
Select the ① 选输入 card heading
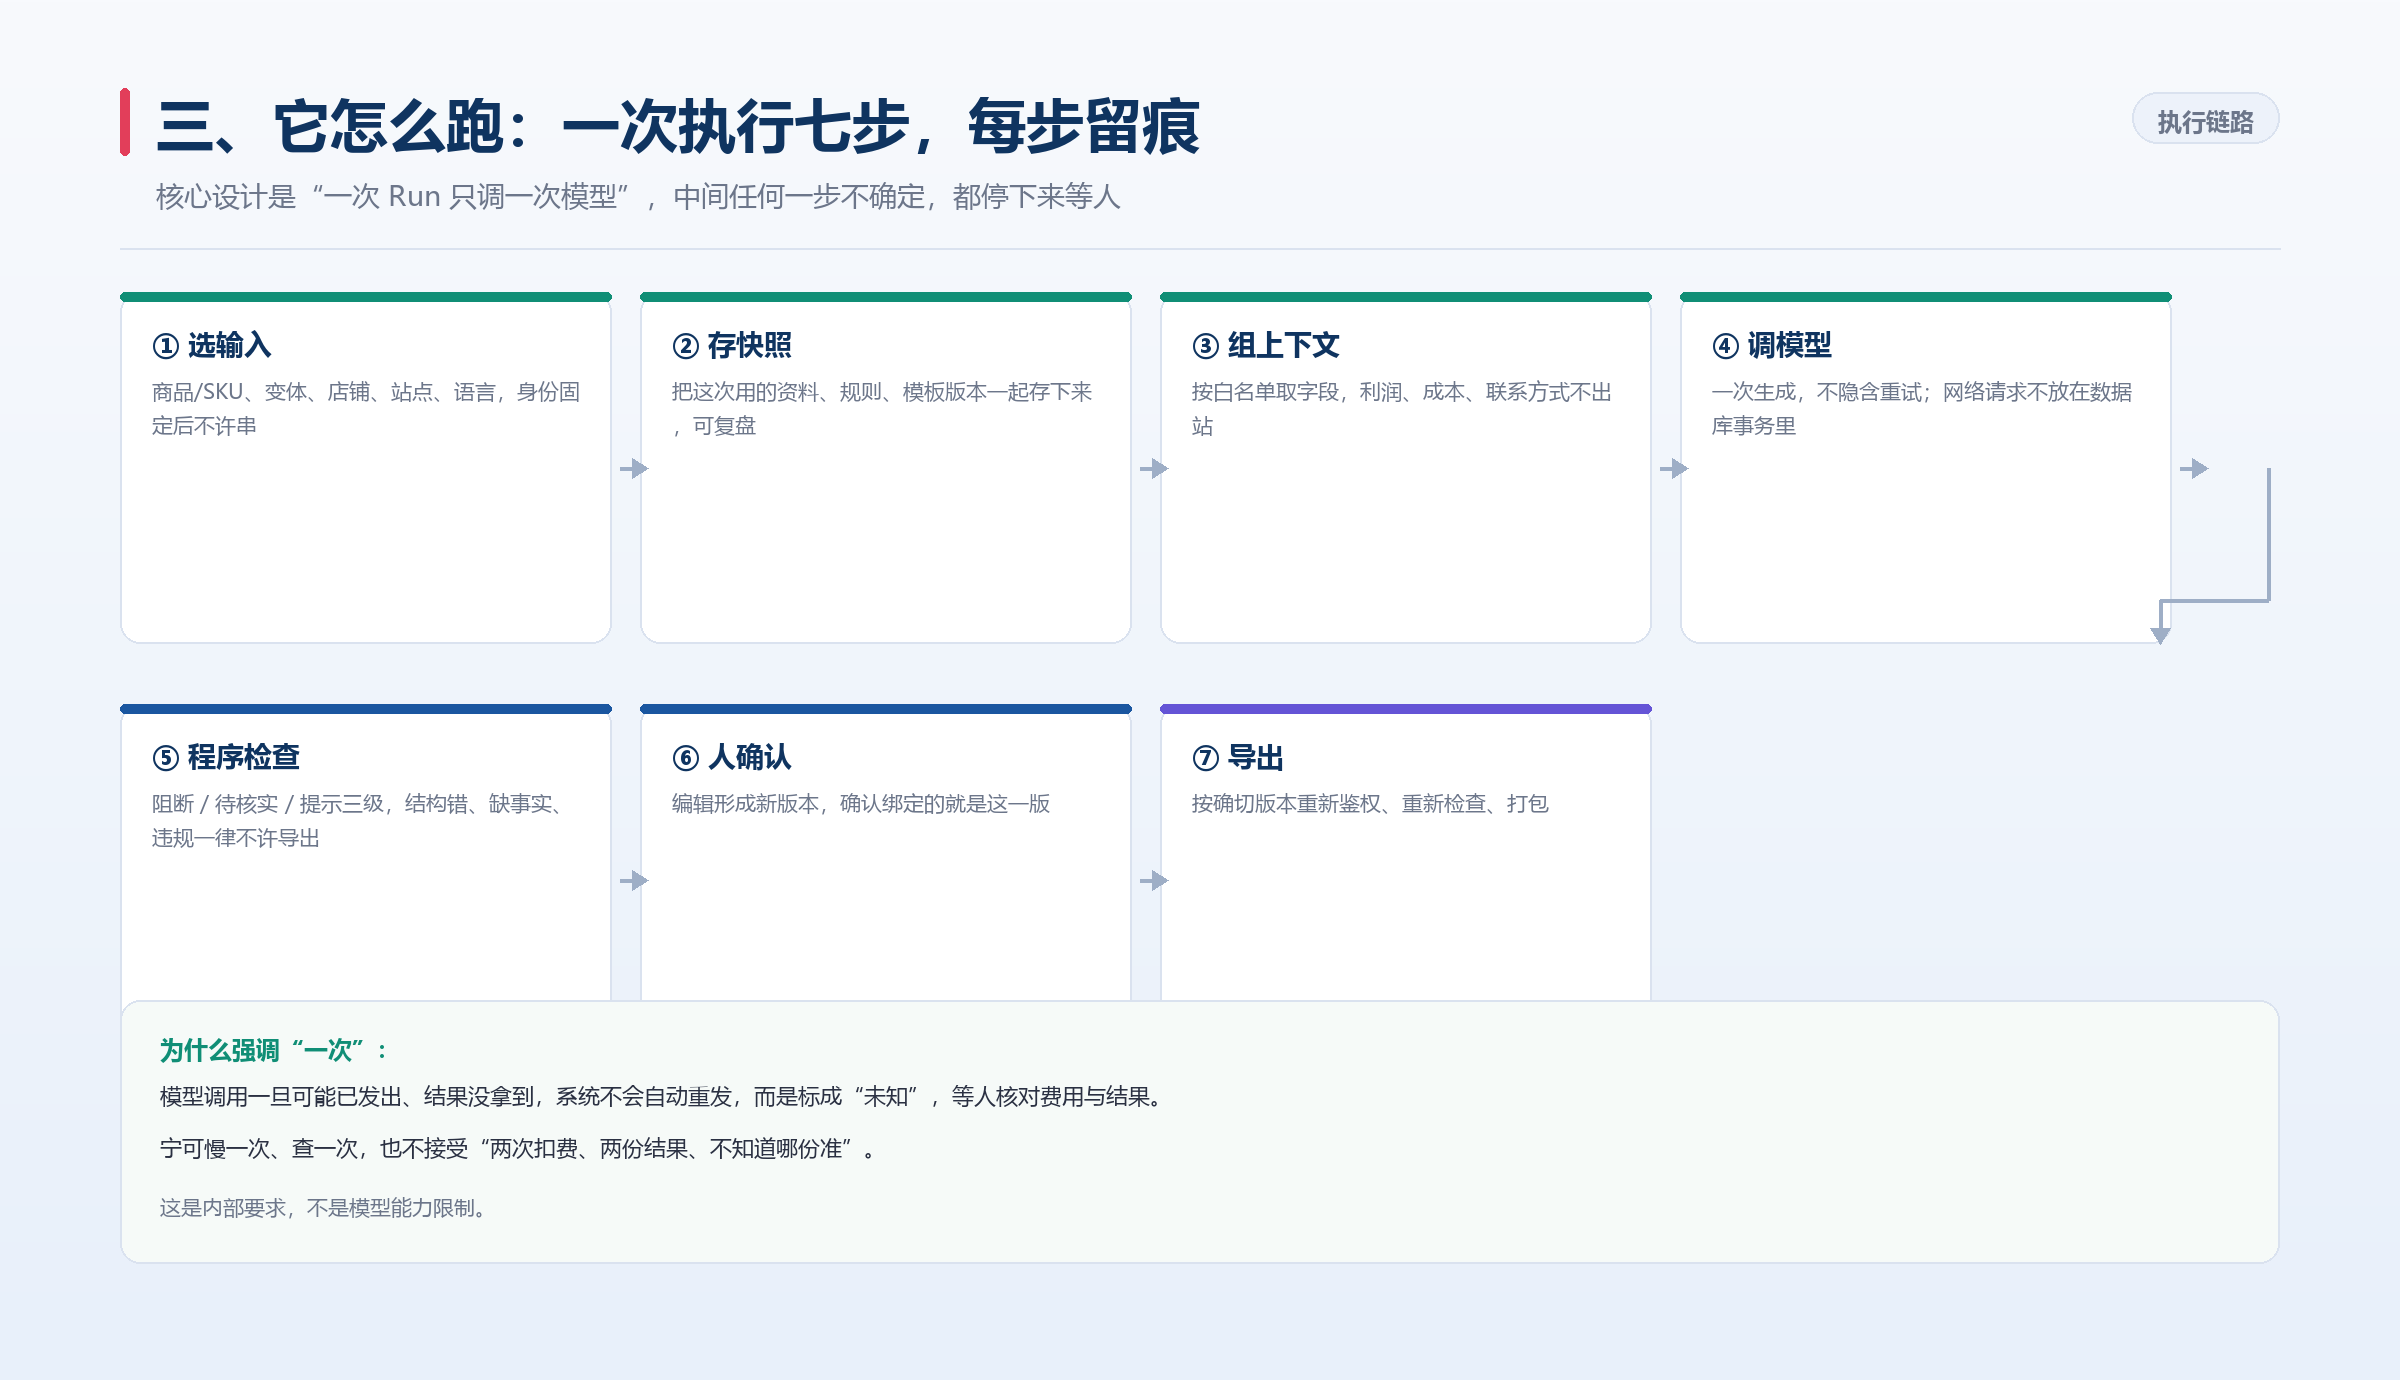click(x=211, y=346)
